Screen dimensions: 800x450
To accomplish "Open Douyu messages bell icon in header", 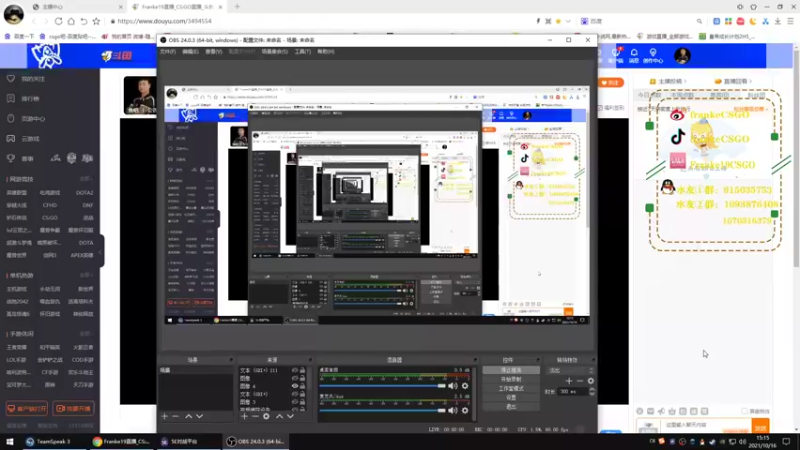I will click(x=634, y=56).
